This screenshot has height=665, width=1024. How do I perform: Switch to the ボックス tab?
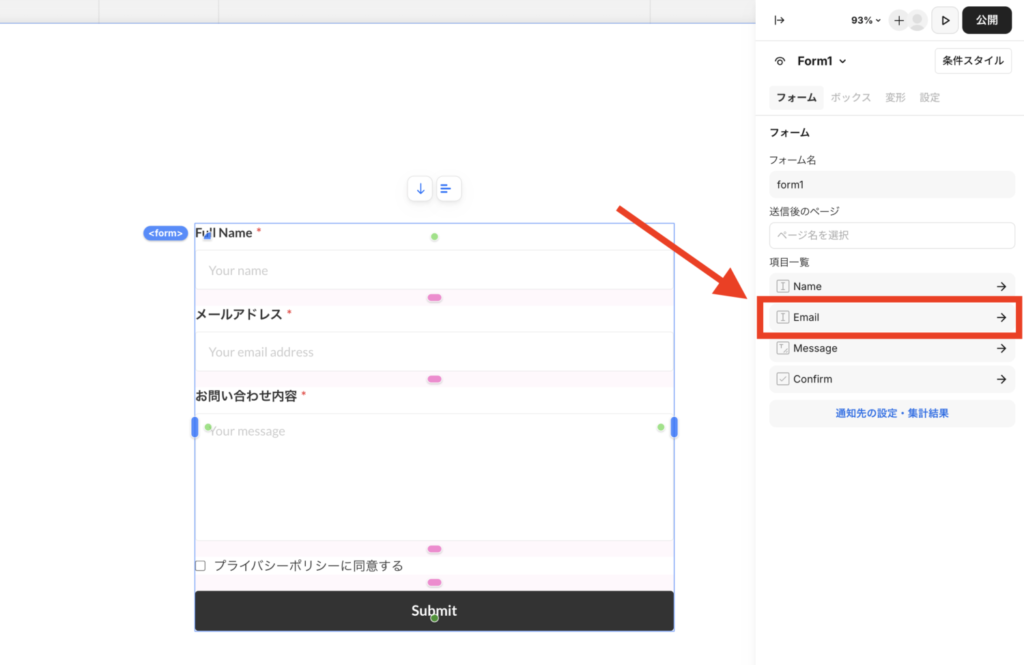[850, 97]
